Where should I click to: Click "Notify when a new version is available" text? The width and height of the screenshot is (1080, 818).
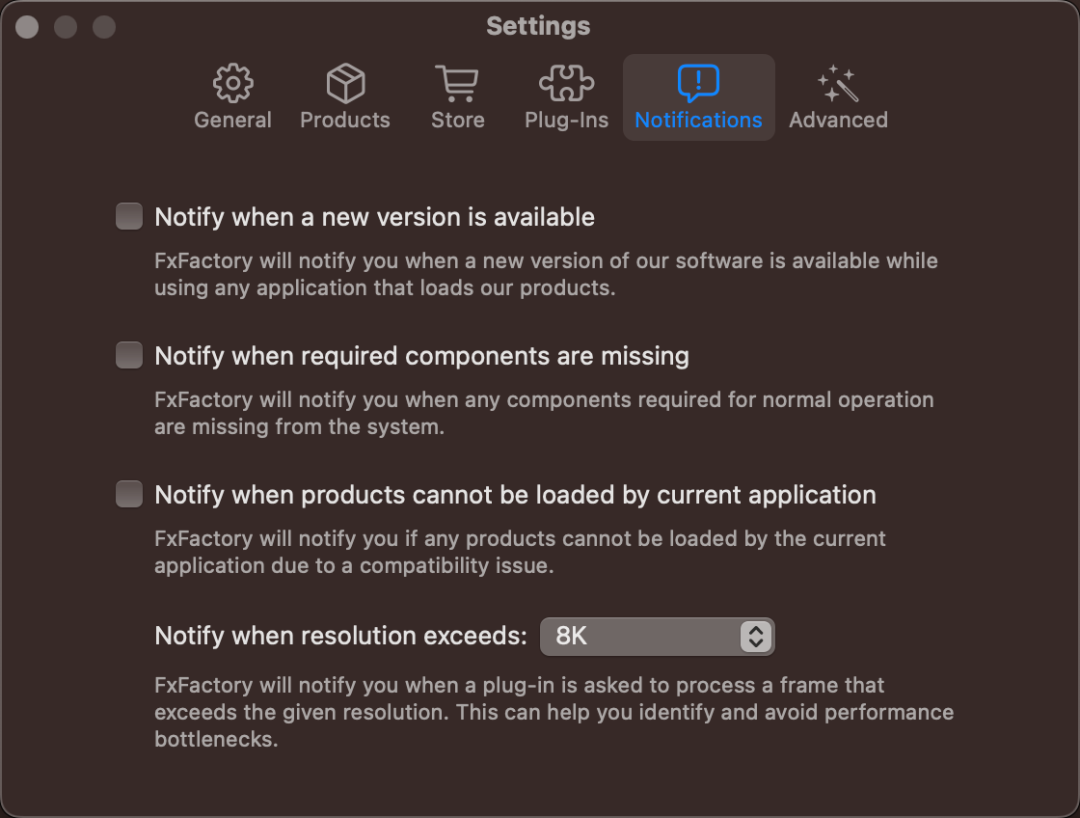[375, 218]
